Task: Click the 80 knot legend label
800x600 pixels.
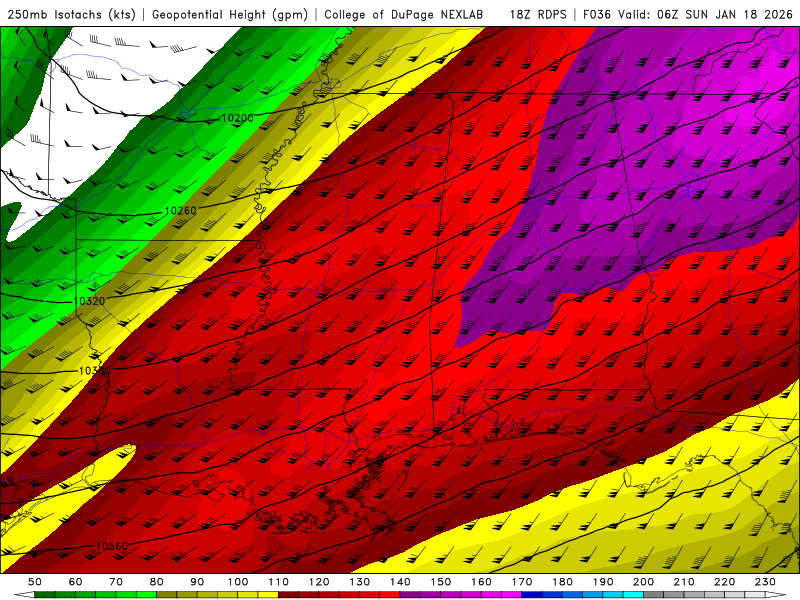Action: [157, 582]
